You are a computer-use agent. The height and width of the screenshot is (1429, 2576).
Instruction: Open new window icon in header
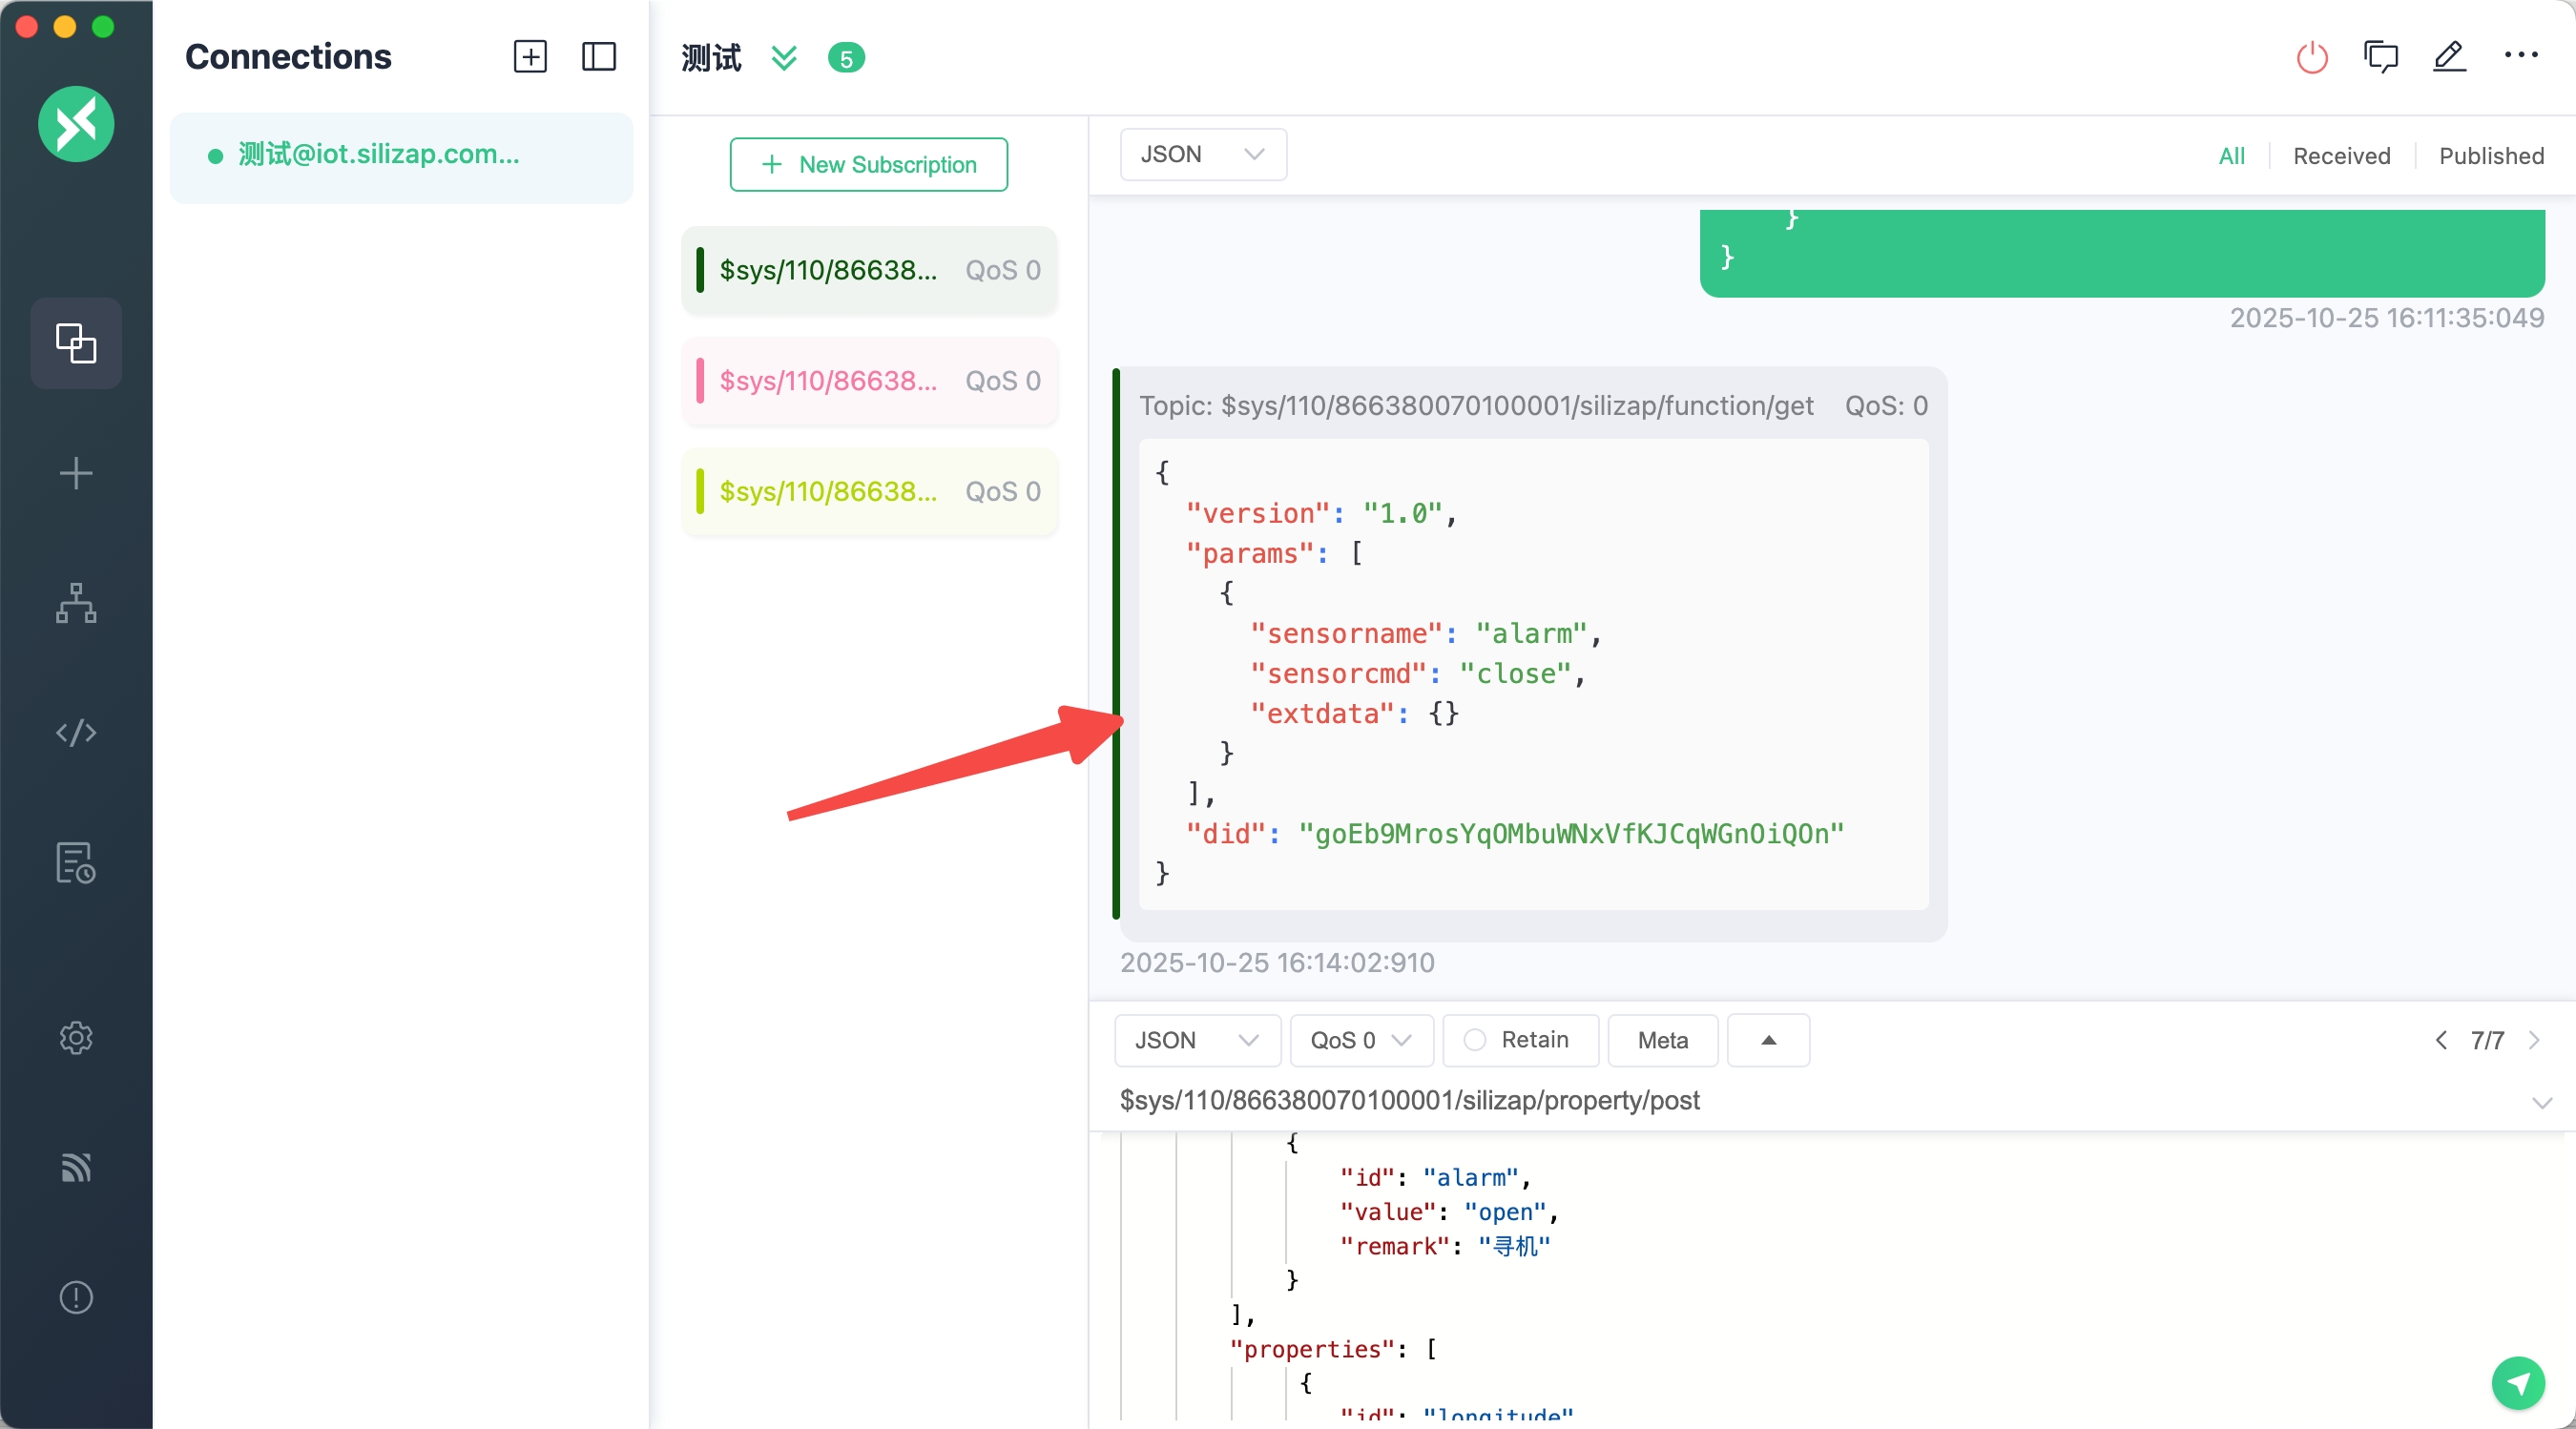(2380, 57)
